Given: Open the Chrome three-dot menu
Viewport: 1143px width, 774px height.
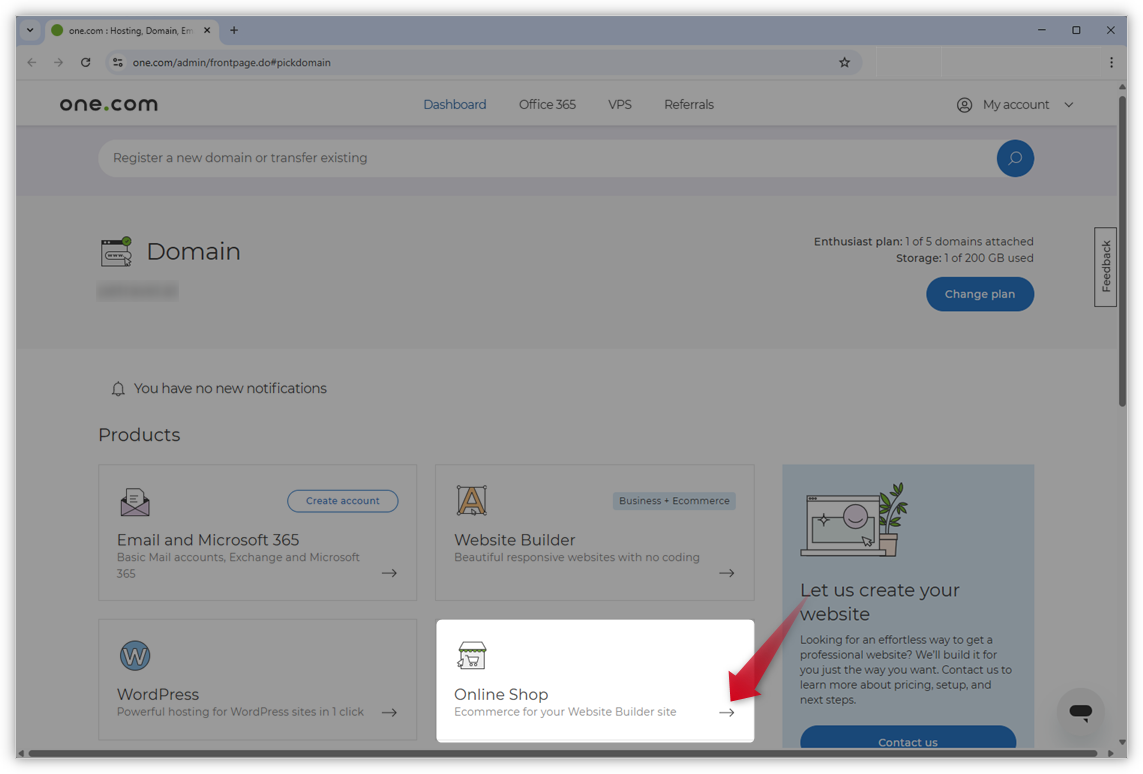Looking at the screenshot, I should 1111,62.
